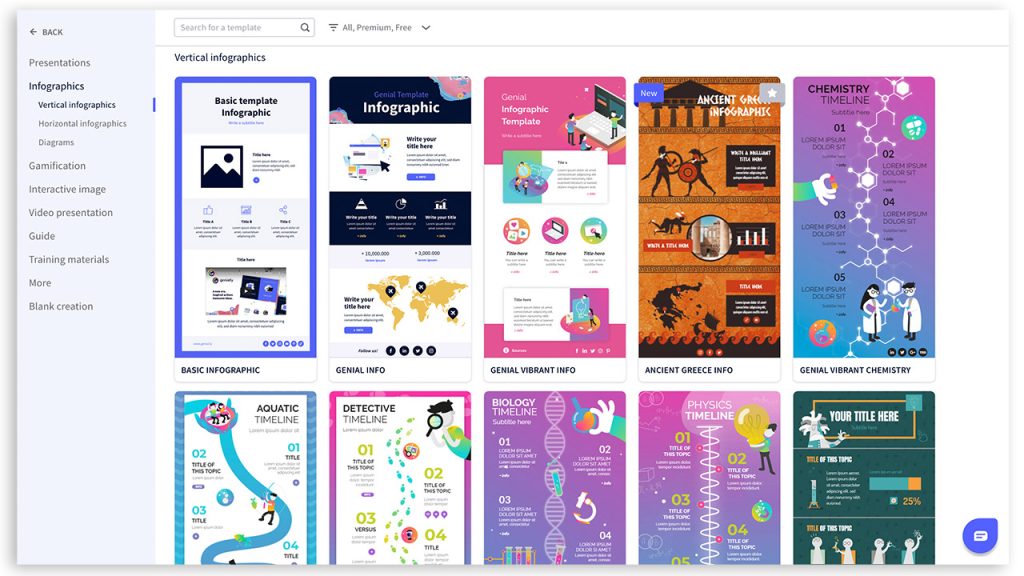
Task: Click the 'GENIAL VIBRANT INFO' caption
Action: [533, 370]
